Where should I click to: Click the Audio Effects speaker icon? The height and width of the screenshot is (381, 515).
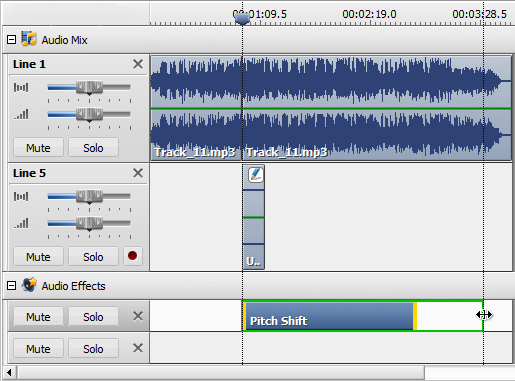coord(29,285)
